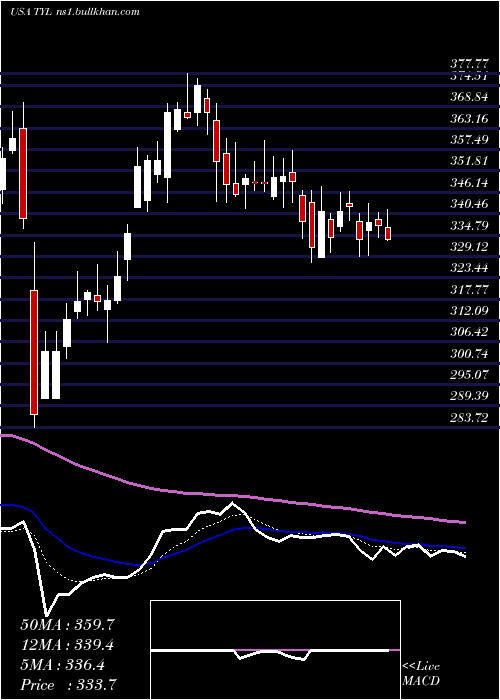The width and height of the screenshot is (500, 700).
Task: Select the 357.49 price level label
Action: pyautogui.click(x=468, y=140)
